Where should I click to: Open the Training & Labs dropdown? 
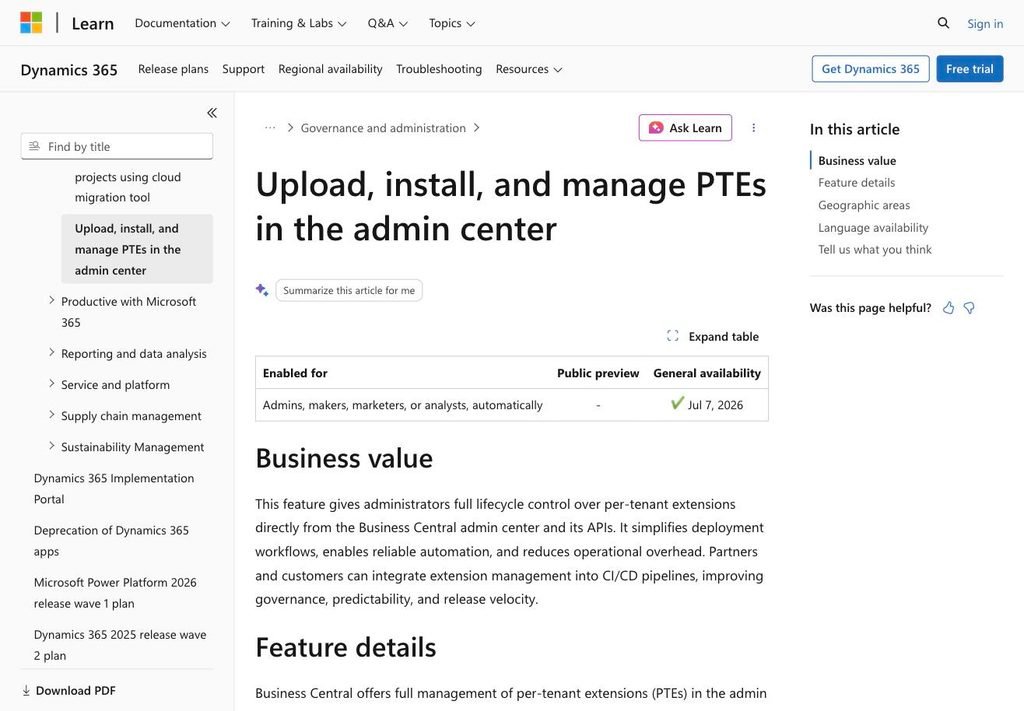298,23
